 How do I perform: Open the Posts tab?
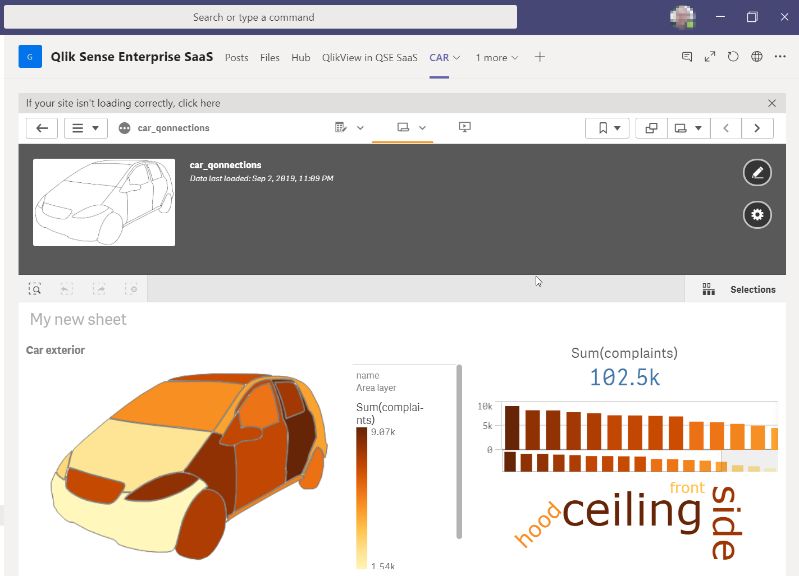click(236, 58)
